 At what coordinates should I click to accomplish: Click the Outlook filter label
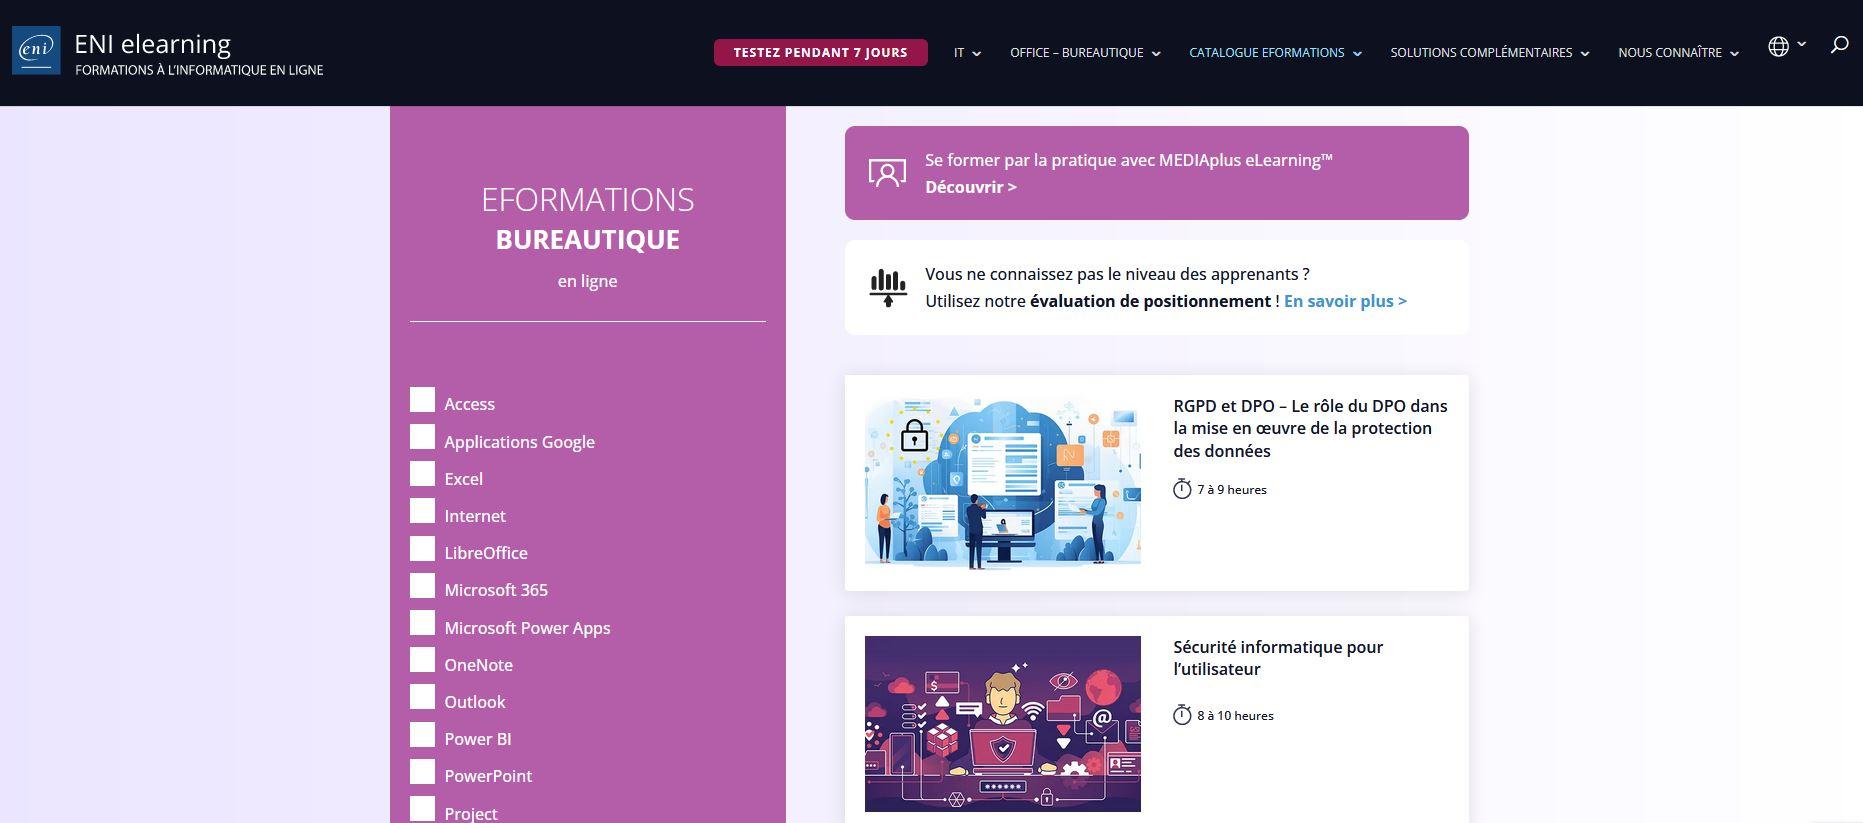click(x=474, y=702)
